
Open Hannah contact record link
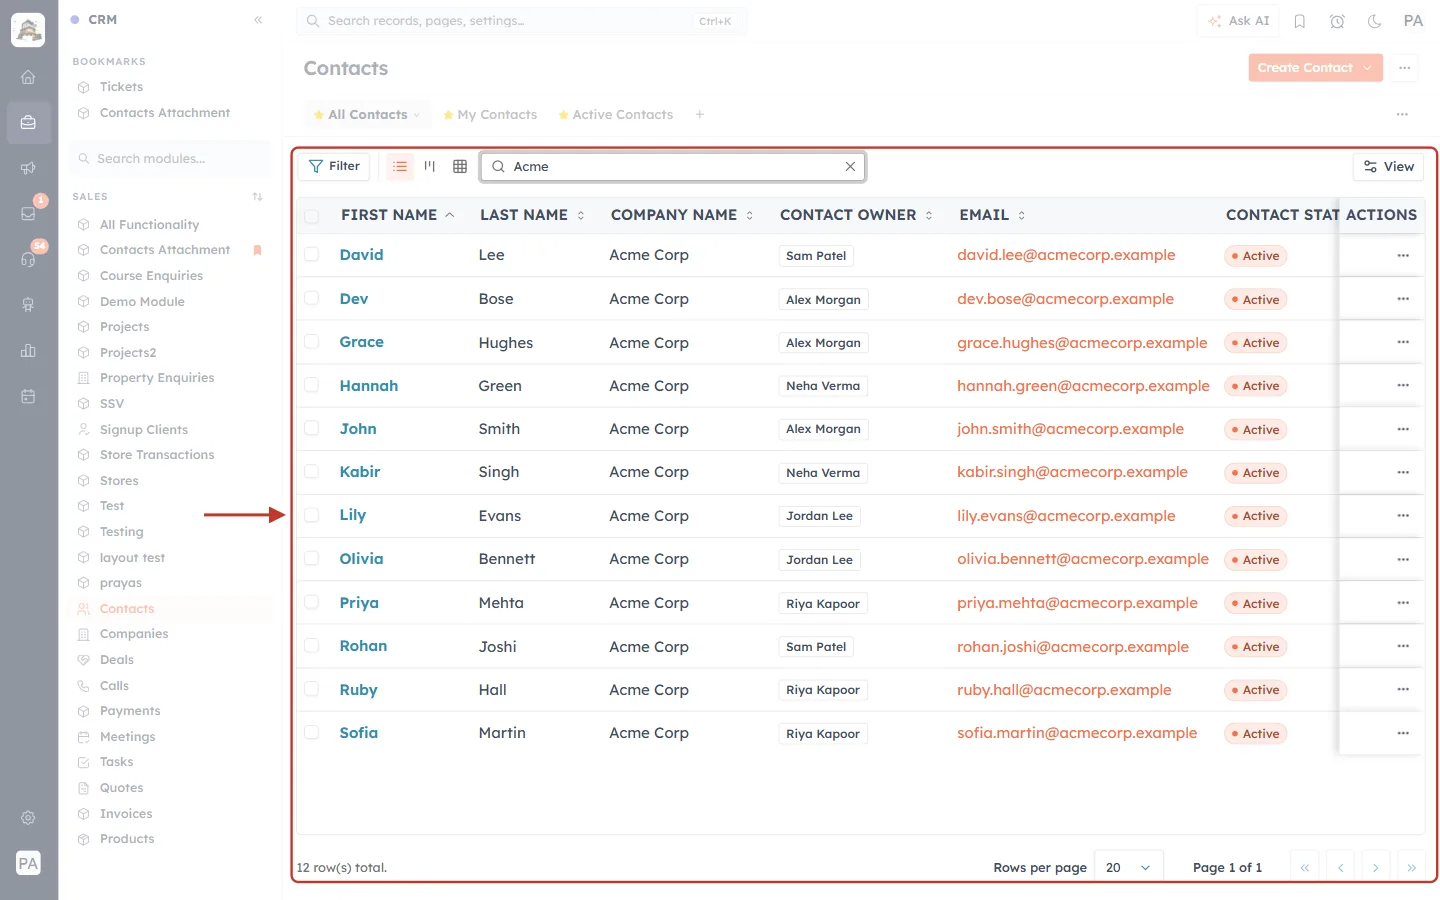[368, 386]
